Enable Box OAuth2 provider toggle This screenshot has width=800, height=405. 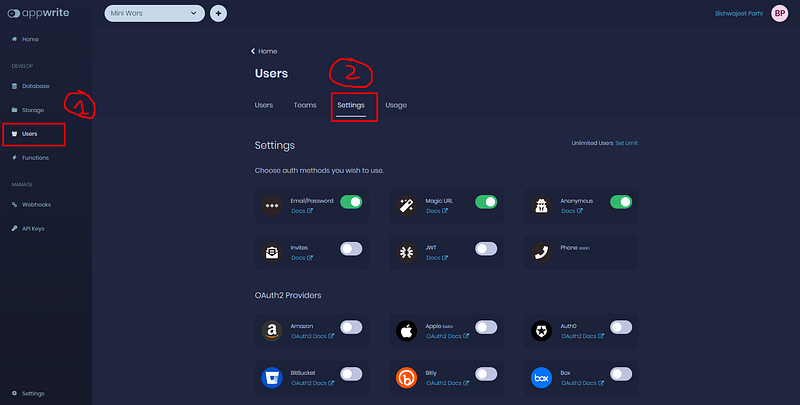[x=621, y=374]
